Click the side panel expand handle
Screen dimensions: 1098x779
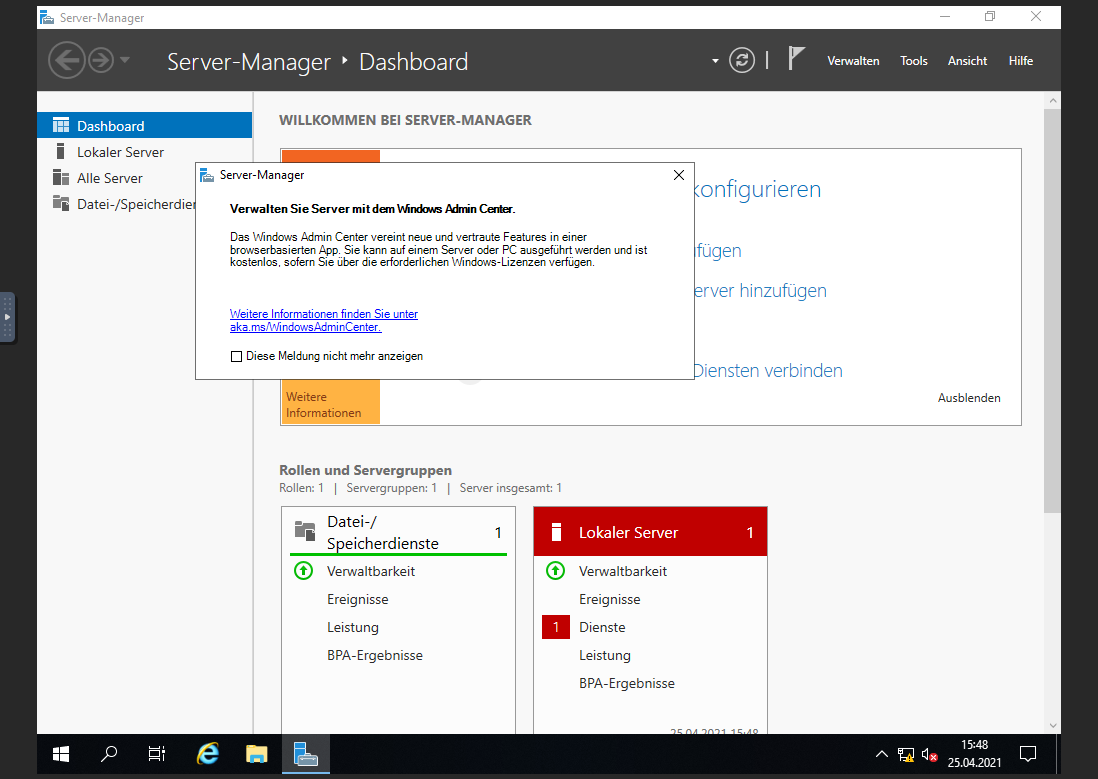click(7, 317)
